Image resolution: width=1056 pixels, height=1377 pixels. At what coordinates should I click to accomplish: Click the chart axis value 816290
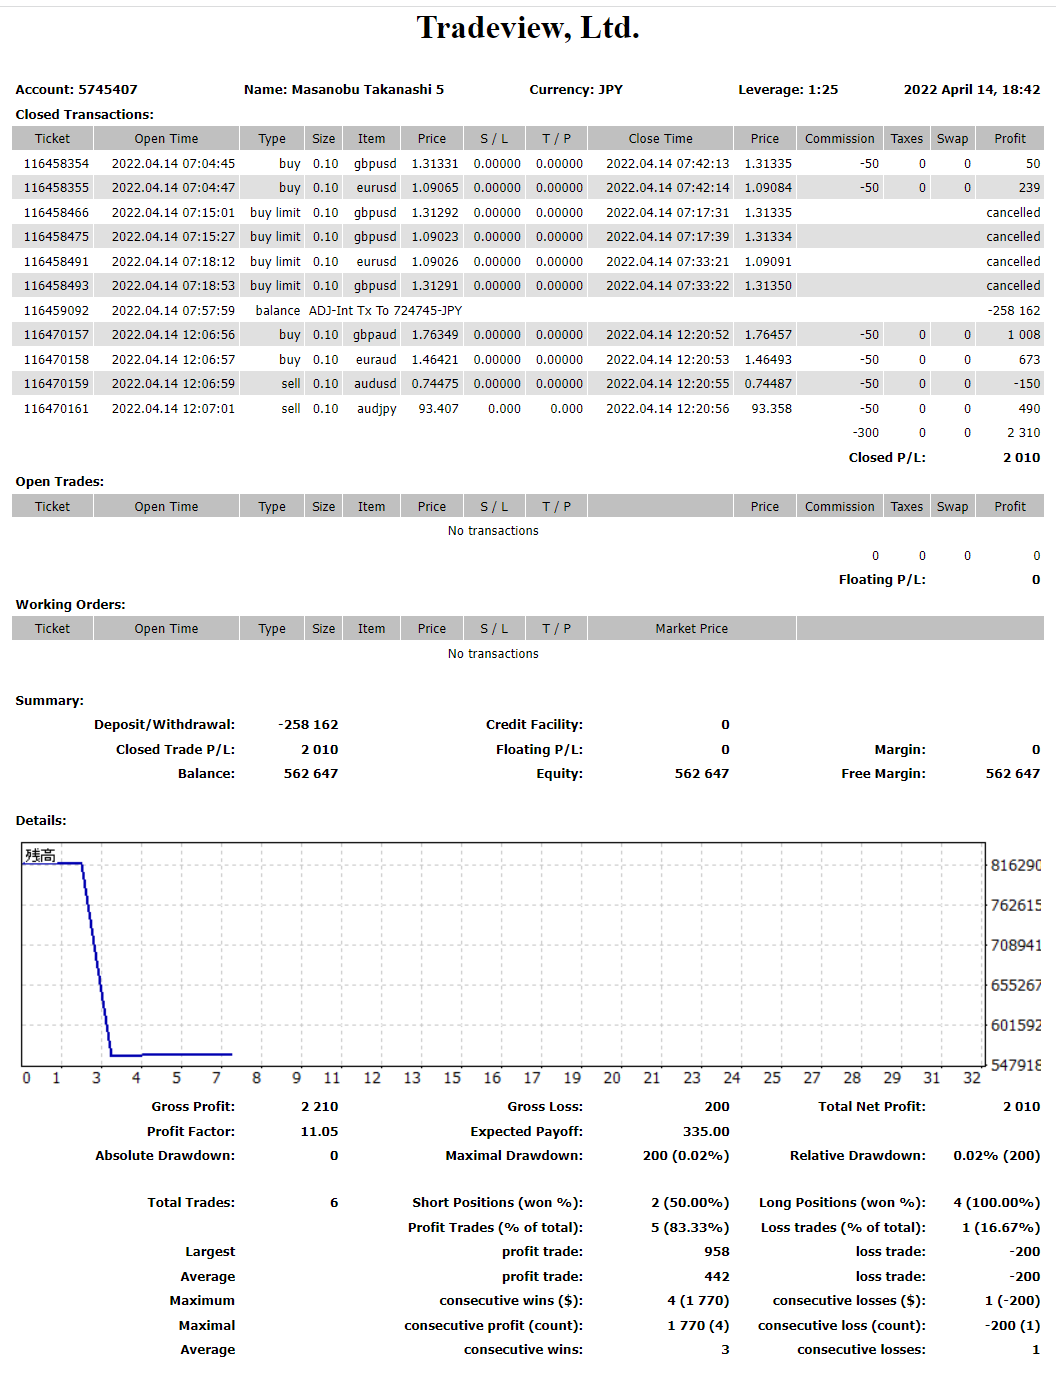click(x=1016, y=865)
